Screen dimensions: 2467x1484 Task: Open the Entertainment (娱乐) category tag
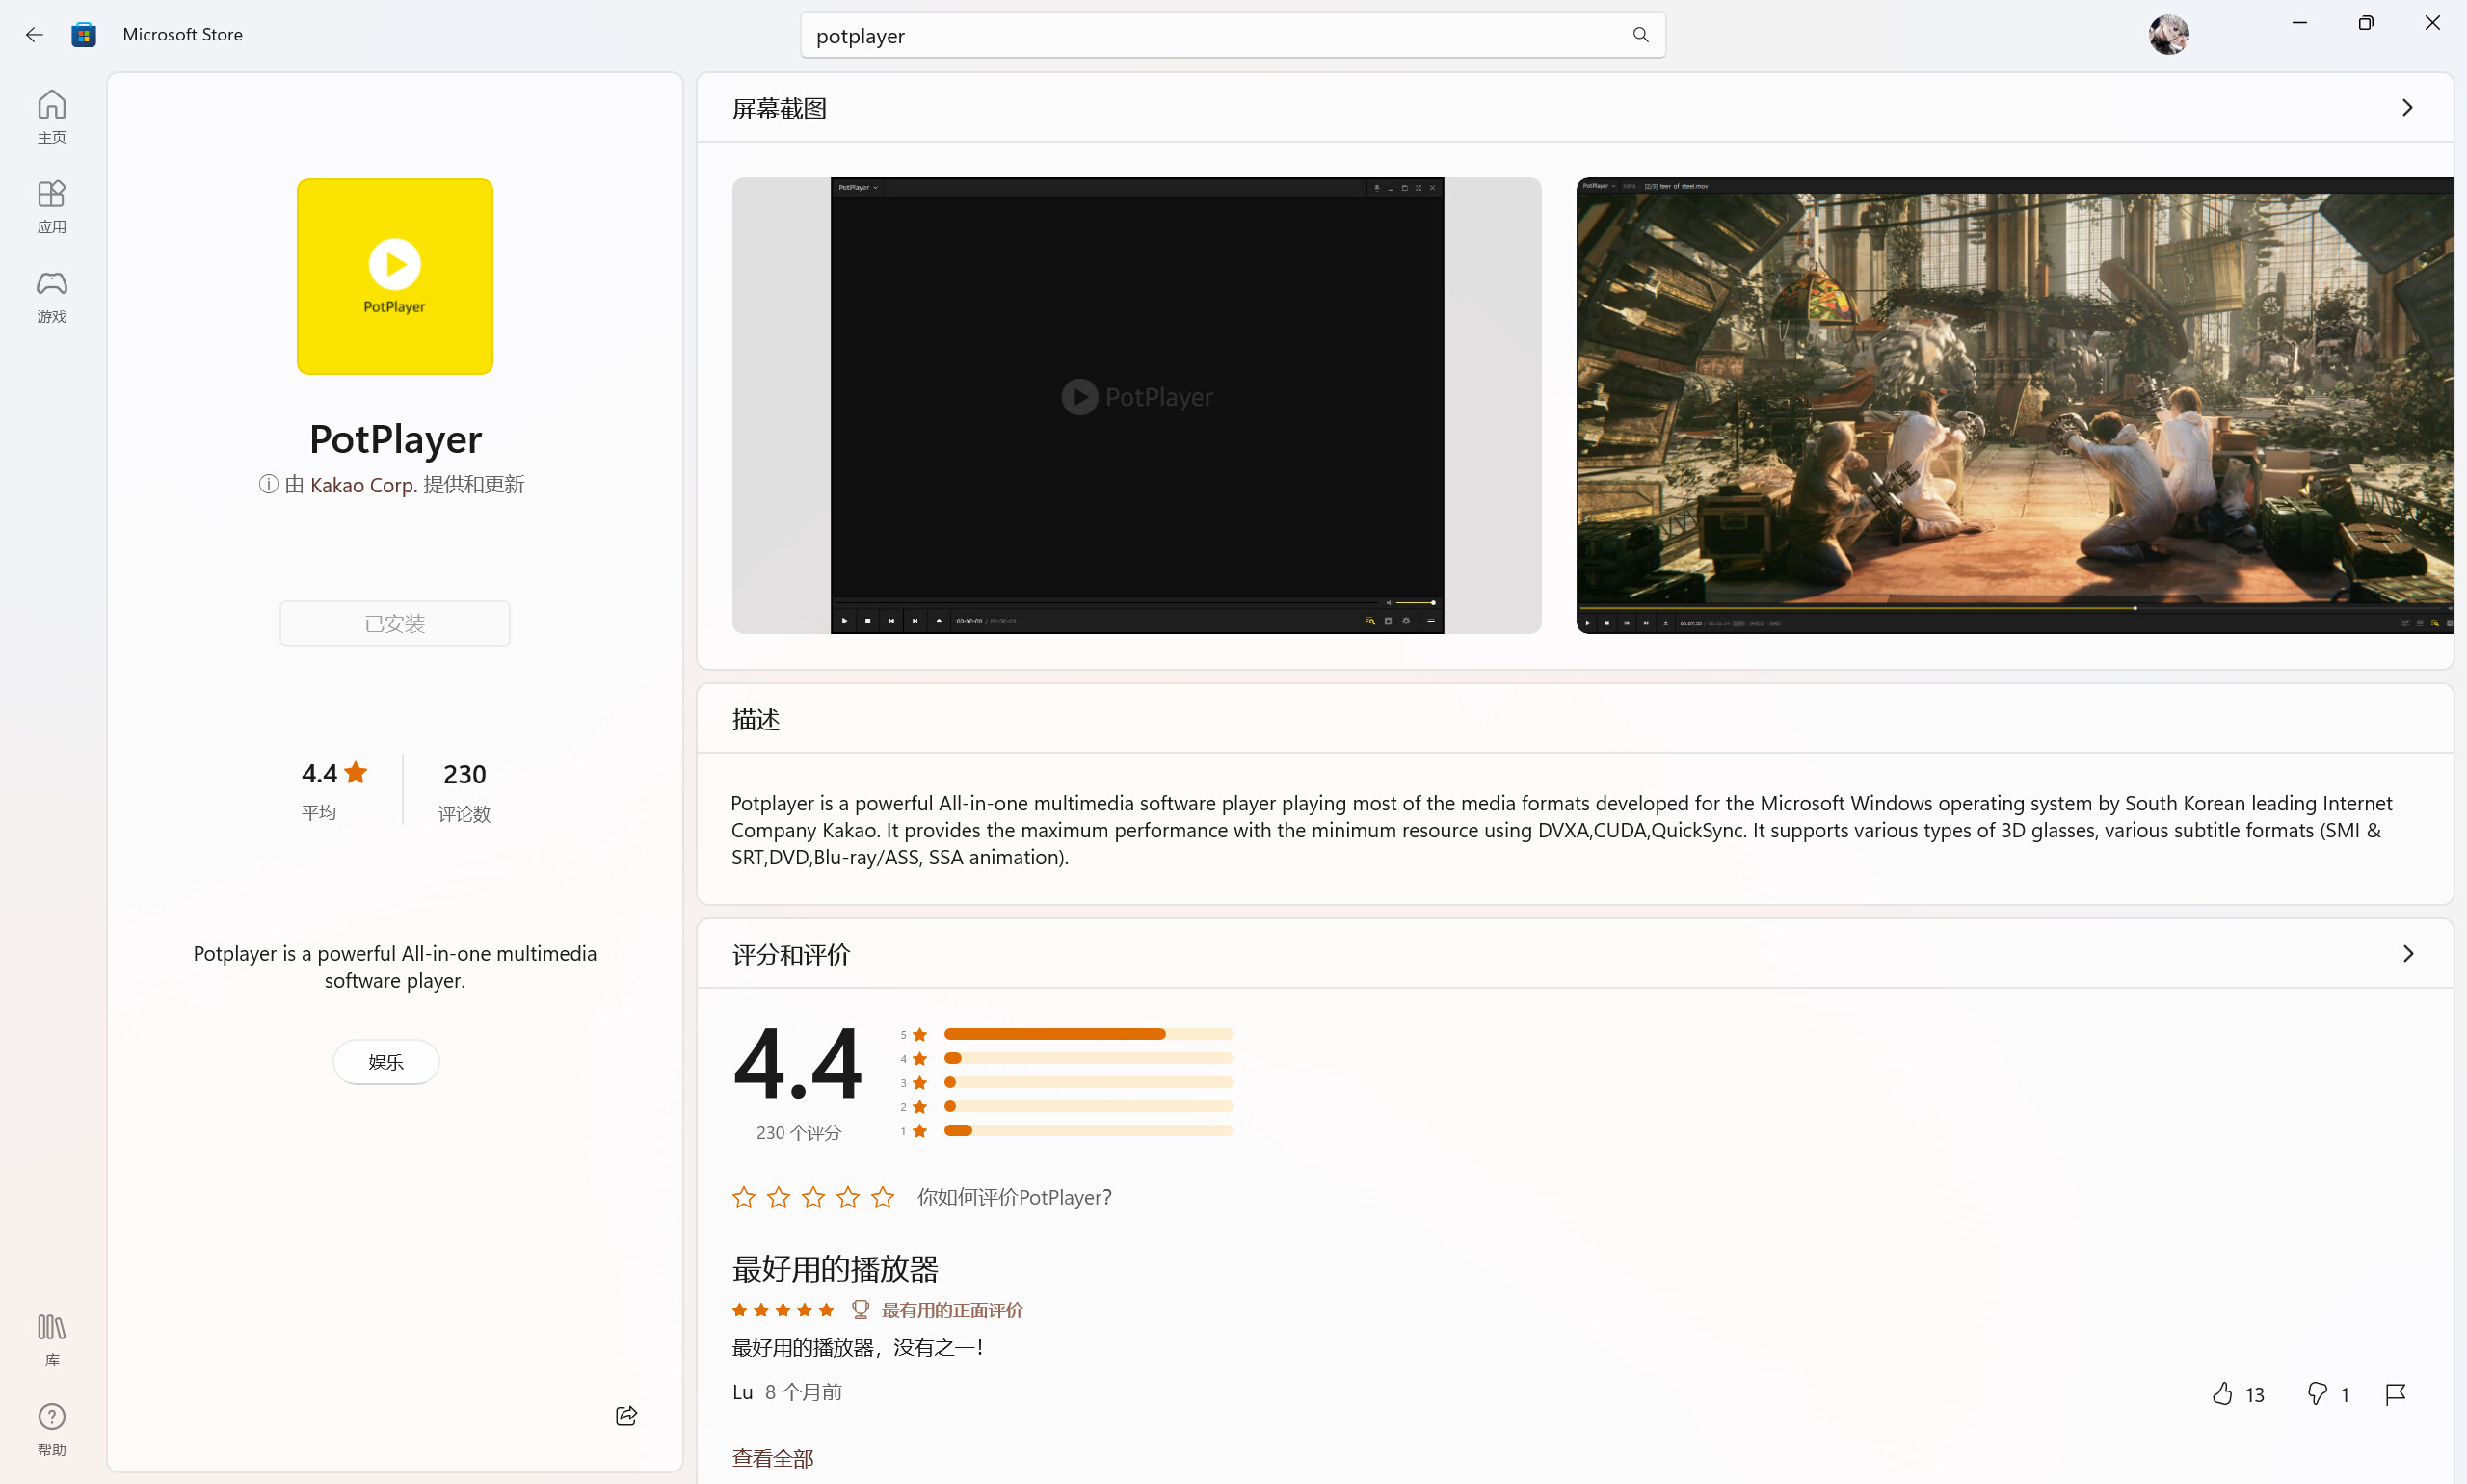(x=386, y=1062)
